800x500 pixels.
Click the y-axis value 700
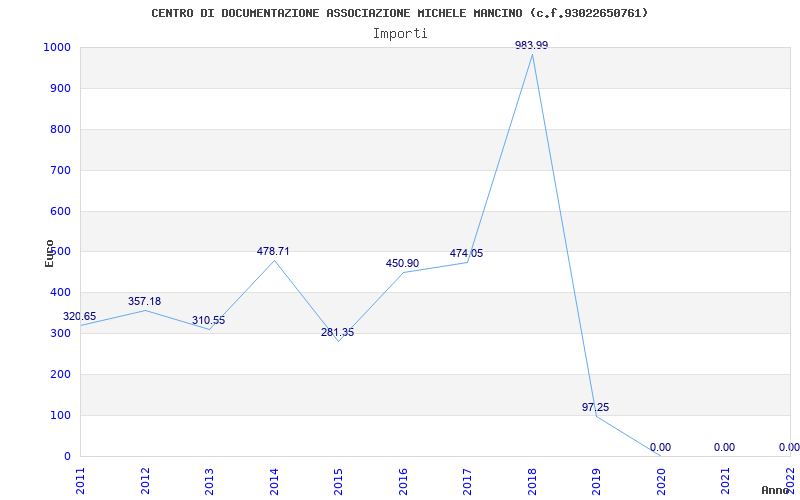60,170
